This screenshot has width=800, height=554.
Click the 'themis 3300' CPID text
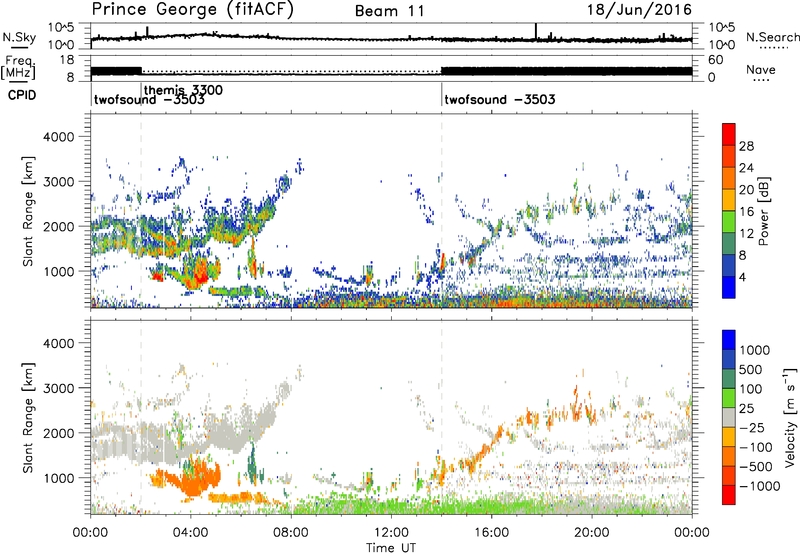183,90
